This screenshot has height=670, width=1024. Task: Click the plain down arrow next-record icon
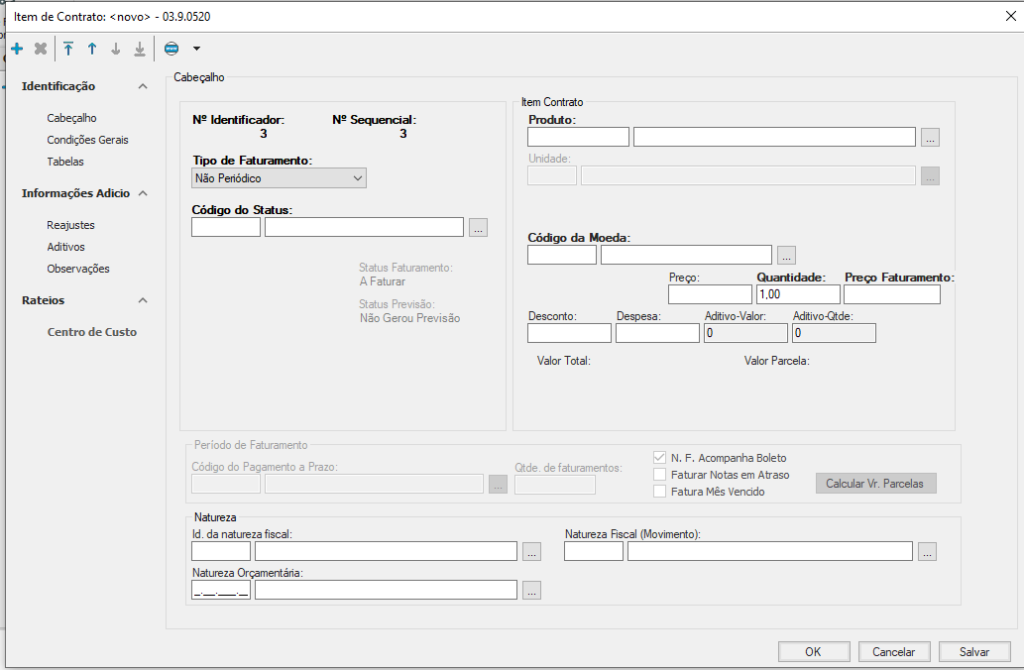(116, 48)
